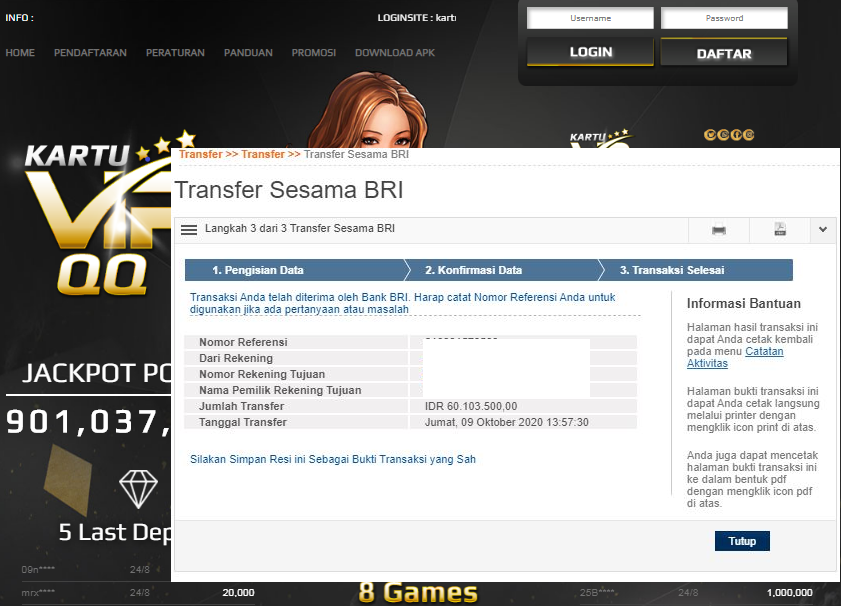Click the coin icons beside the small logo
The height and width of the screenshot is (606, 841).
coord(729,135)
